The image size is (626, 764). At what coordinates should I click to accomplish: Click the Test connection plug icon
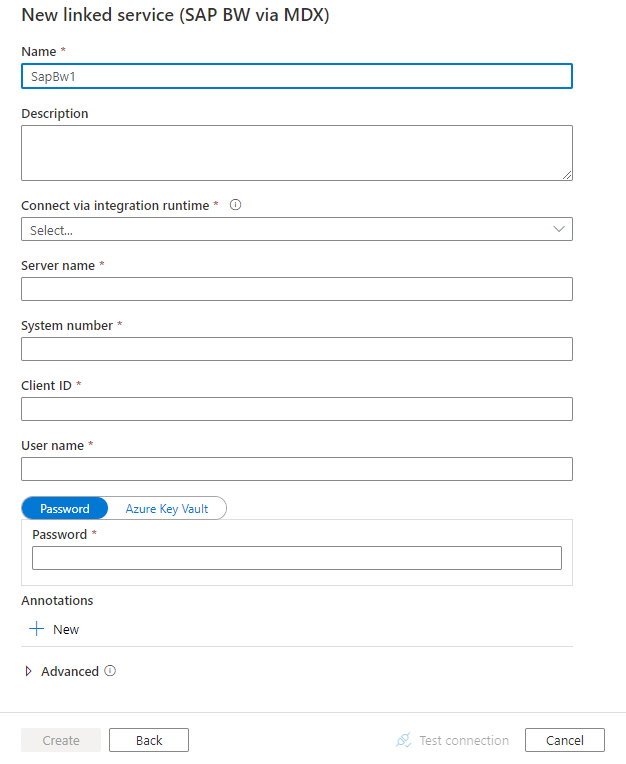click(404, 740)
